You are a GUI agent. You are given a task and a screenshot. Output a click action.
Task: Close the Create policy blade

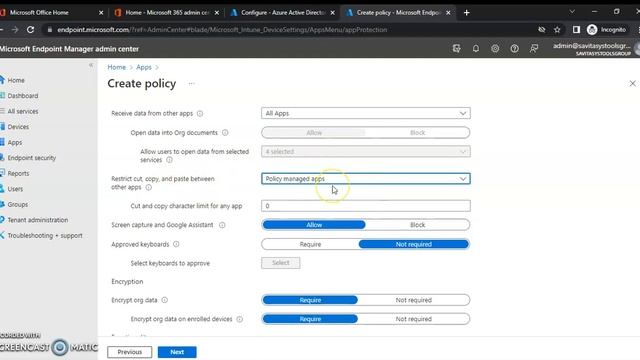point(632,83)
